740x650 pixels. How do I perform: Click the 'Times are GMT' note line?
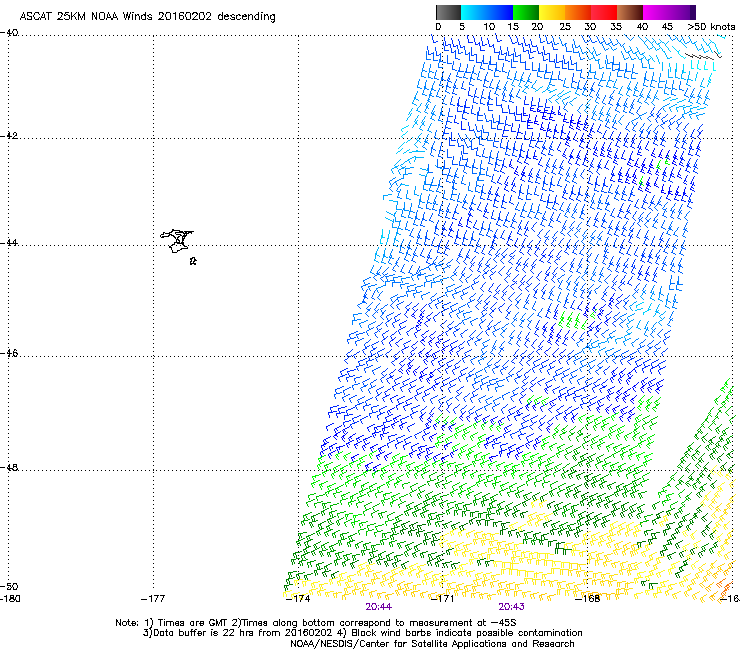[x=315, y=623]
